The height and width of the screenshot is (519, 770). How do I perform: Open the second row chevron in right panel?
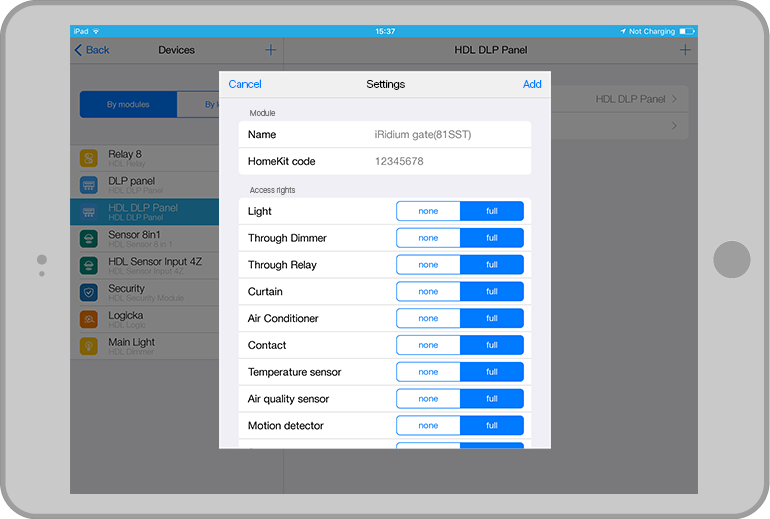tap(675, 126)
